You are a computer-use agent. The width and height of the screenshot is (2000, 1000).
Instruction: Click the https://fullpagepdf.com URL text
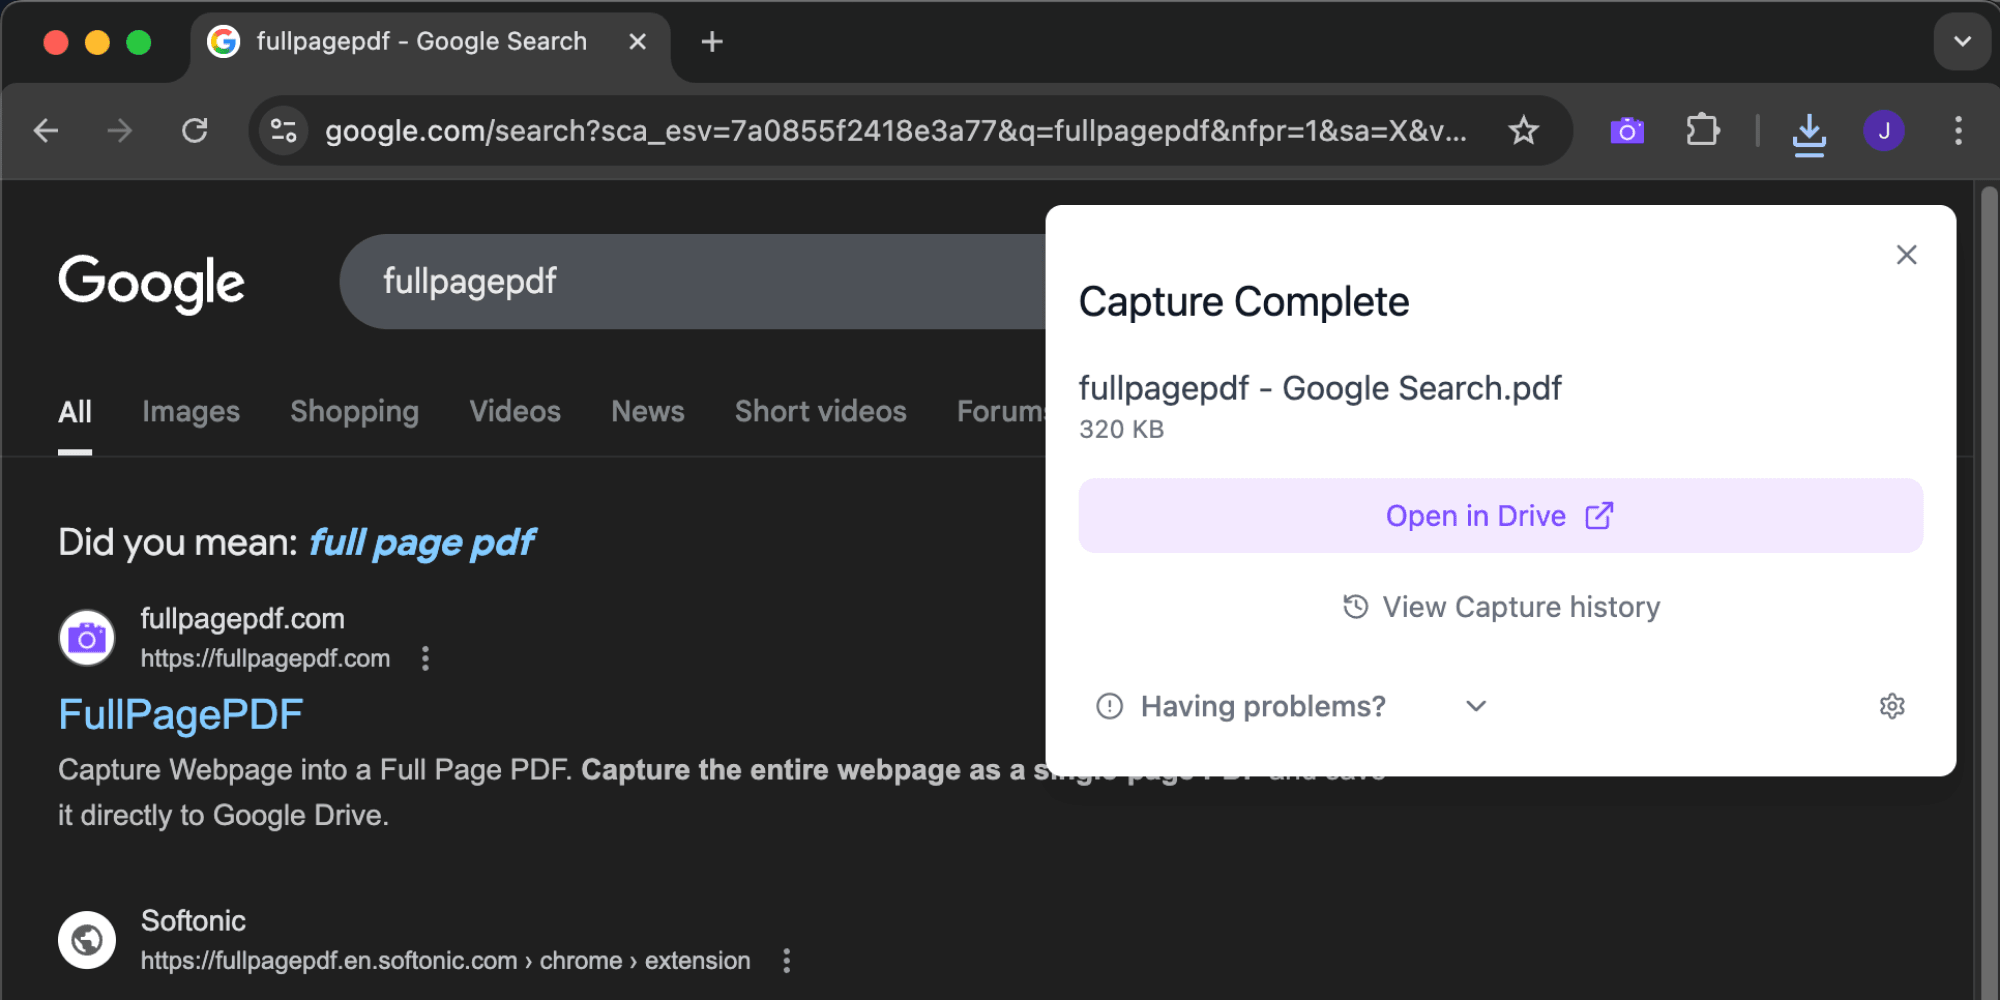[x=265, y=659]
